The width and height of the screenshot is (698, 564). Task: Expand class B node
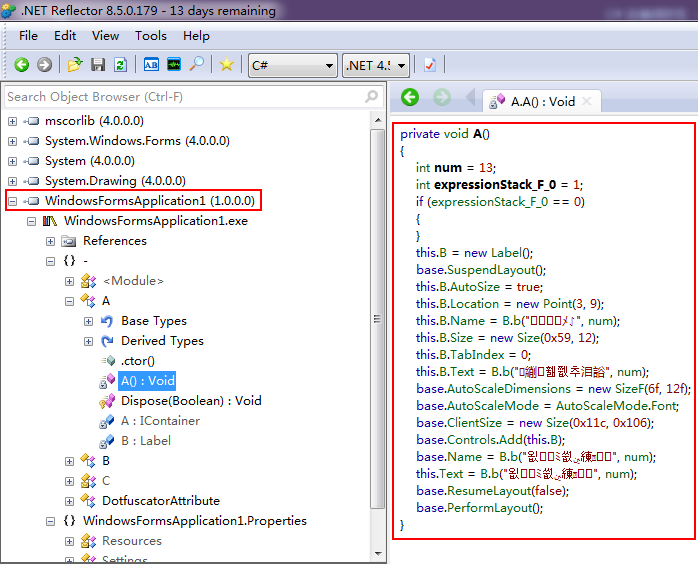pos(69,461)
